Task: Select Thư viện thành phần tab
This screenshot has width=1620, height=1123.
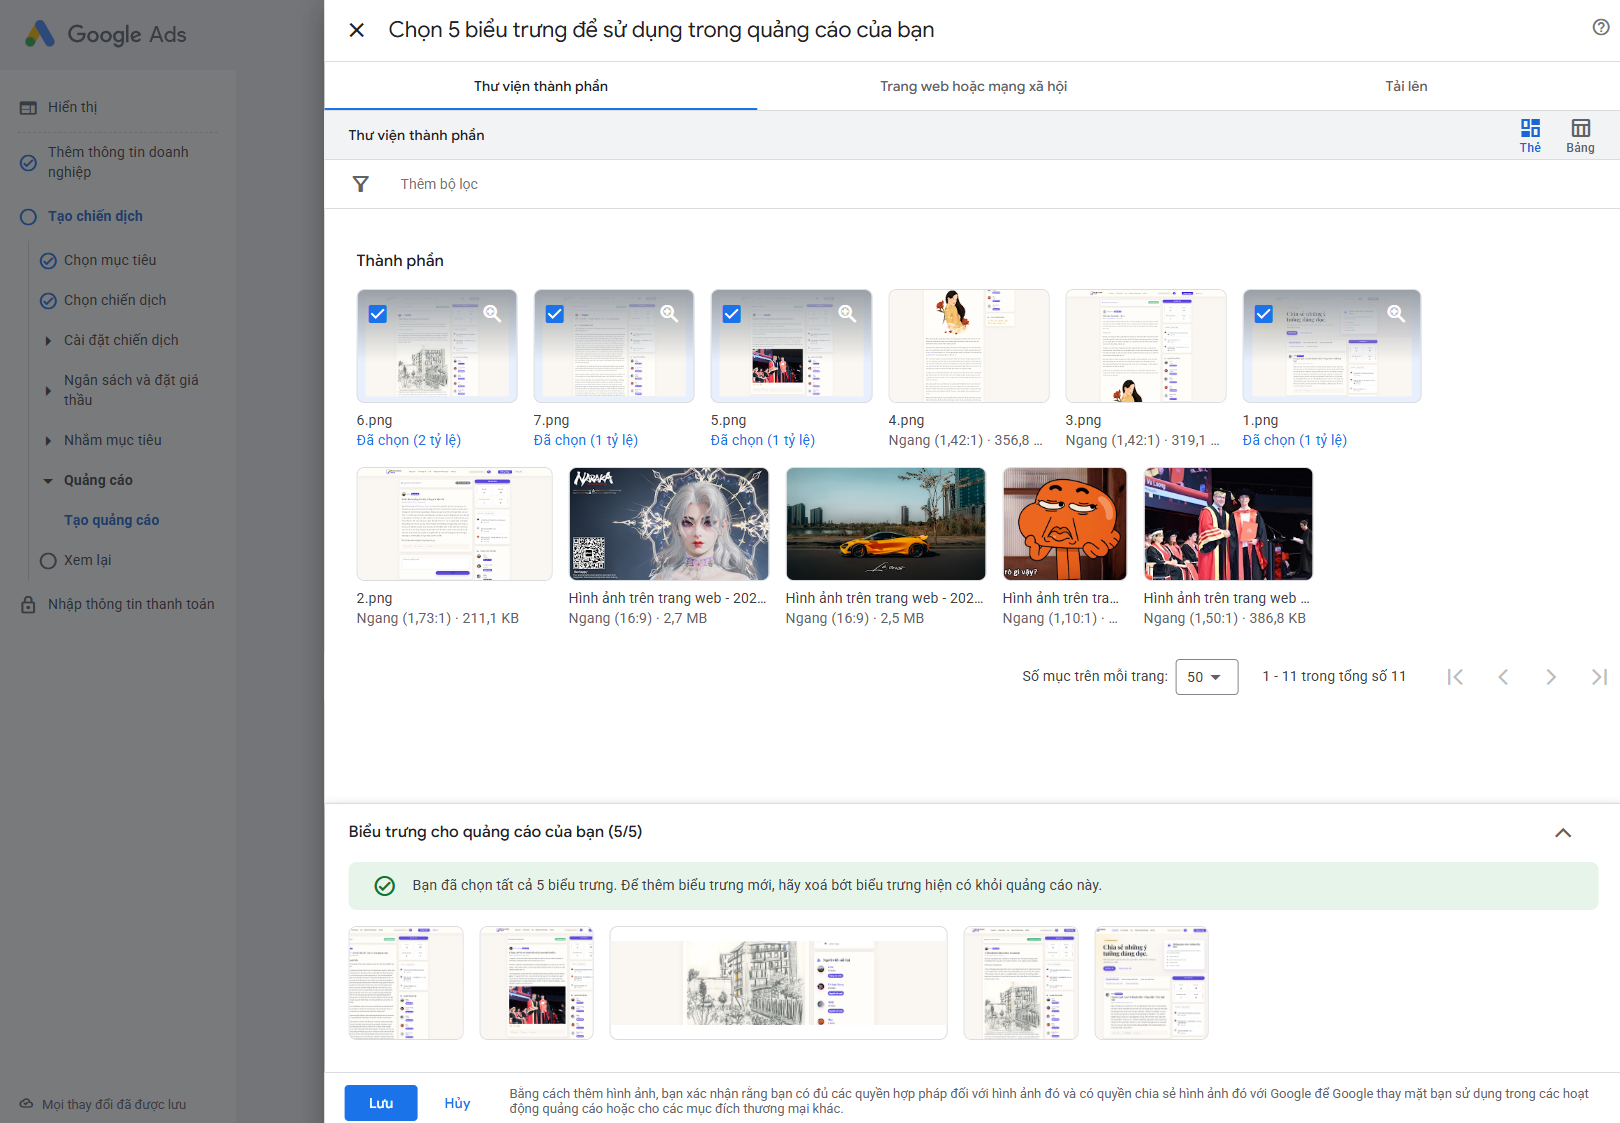Action: 541,86
